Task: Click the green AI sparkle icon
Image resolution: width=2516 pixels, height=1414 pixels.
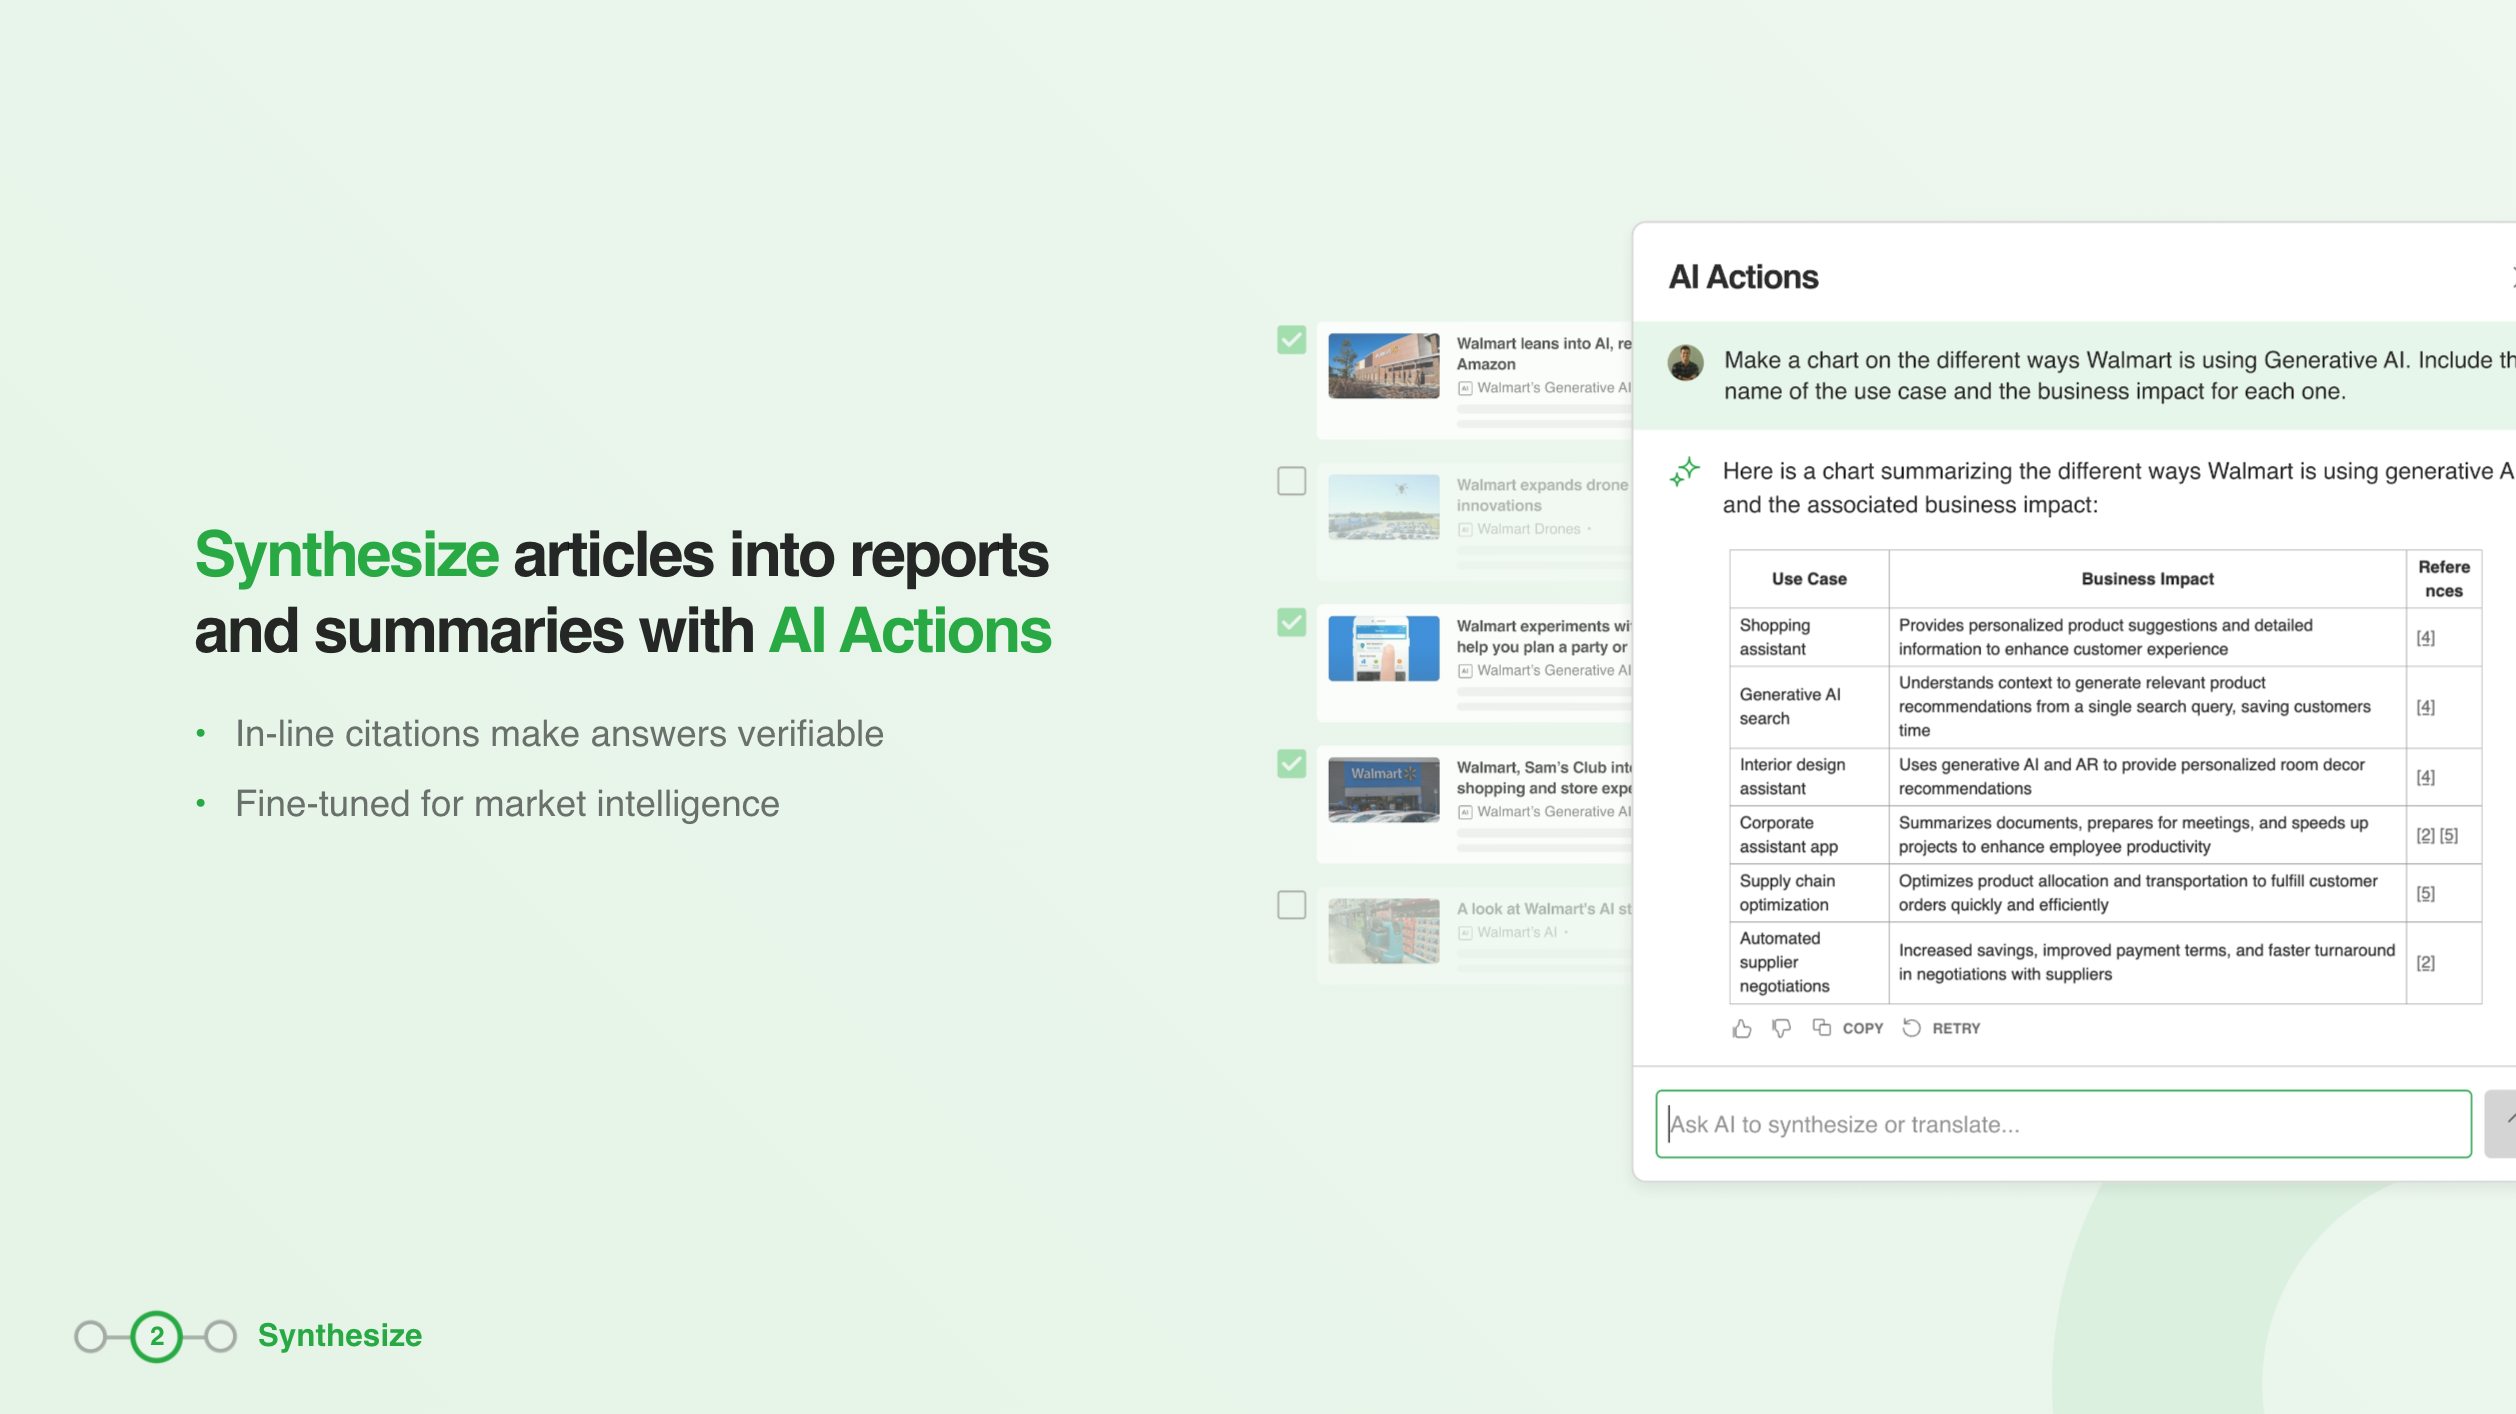Action: click(1685, 472)
